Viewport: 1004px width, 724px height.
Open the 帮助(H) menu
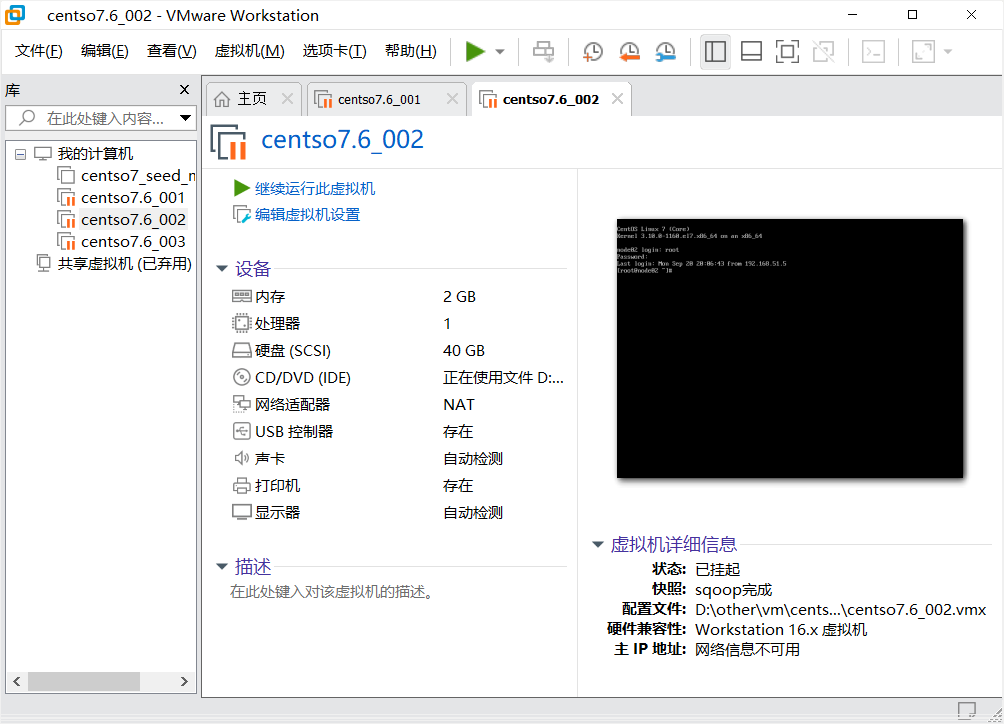410,51
